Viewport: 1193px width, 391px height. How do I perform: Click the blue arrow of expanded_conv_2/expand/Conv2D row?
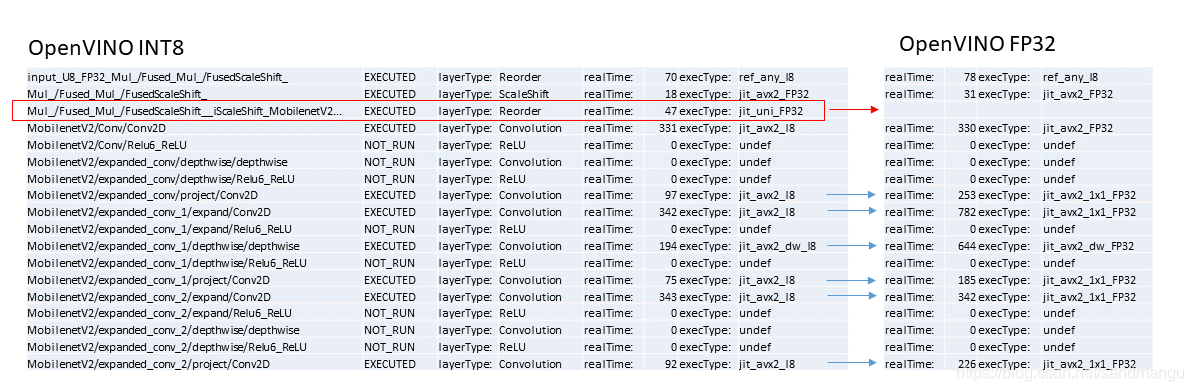pyautogui.click(x=853, y=296)
